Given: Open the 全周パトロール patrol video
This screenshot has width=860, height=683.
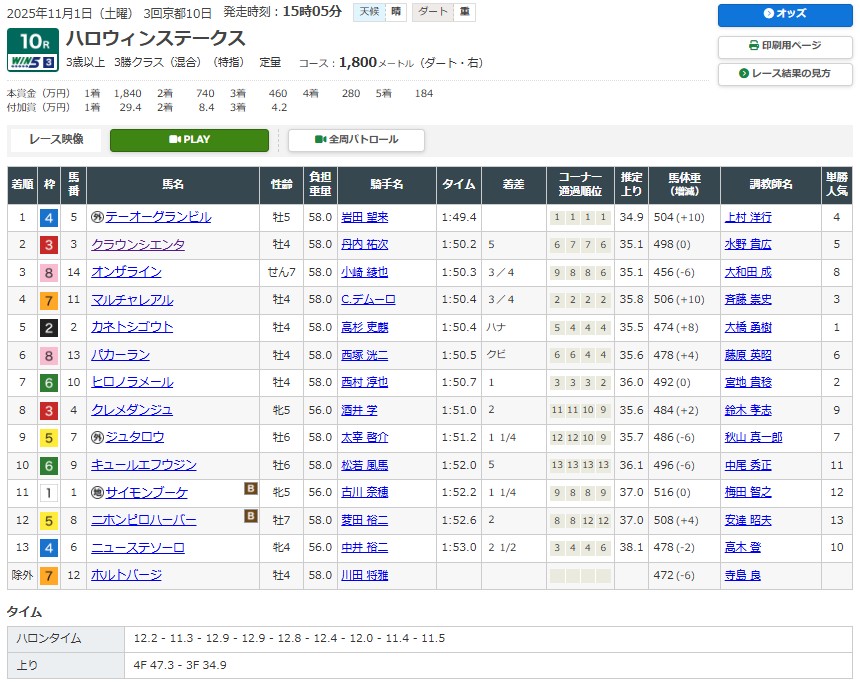Looking at the screenshot, I should point(356,140).
